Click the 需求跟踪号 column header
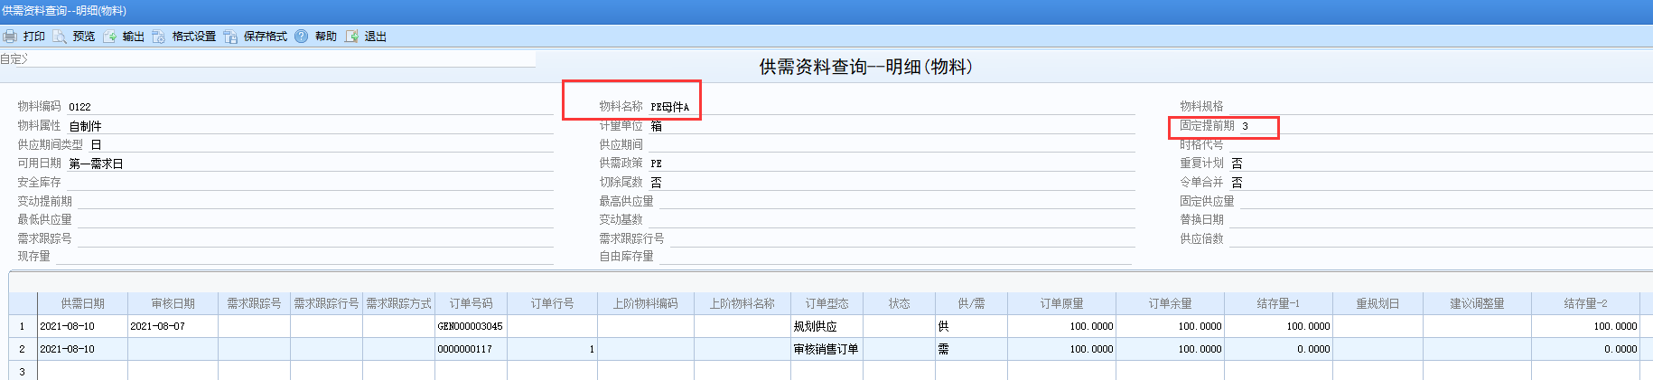1653x380 pixels. pos(254,303)
